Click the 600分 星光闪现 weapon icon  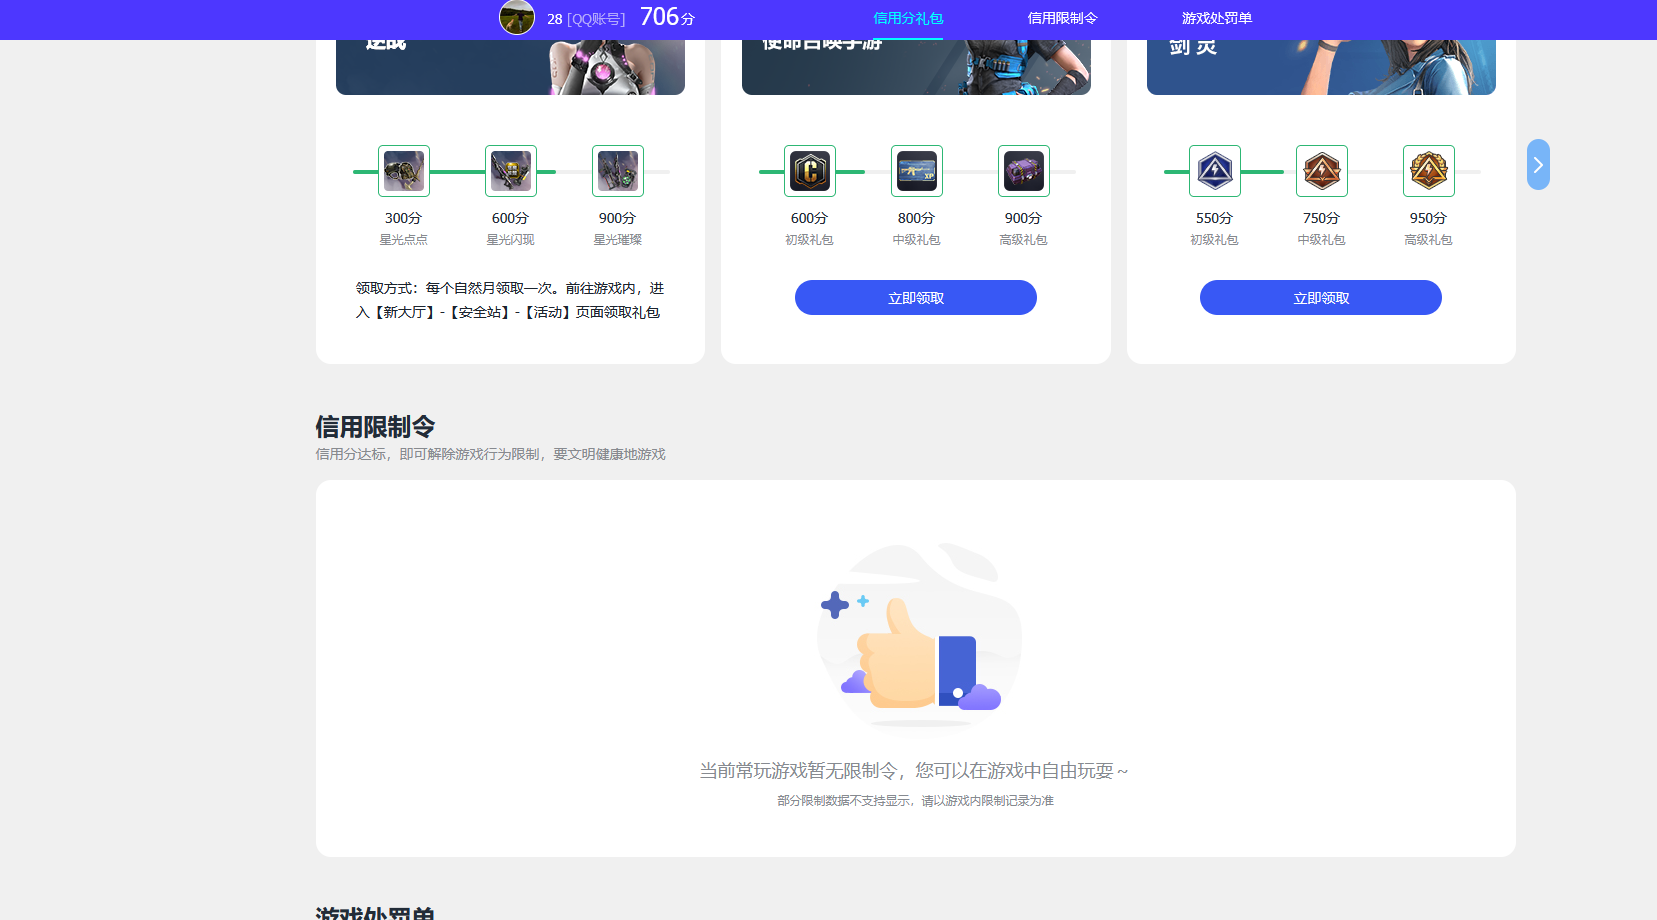(510, 171)
